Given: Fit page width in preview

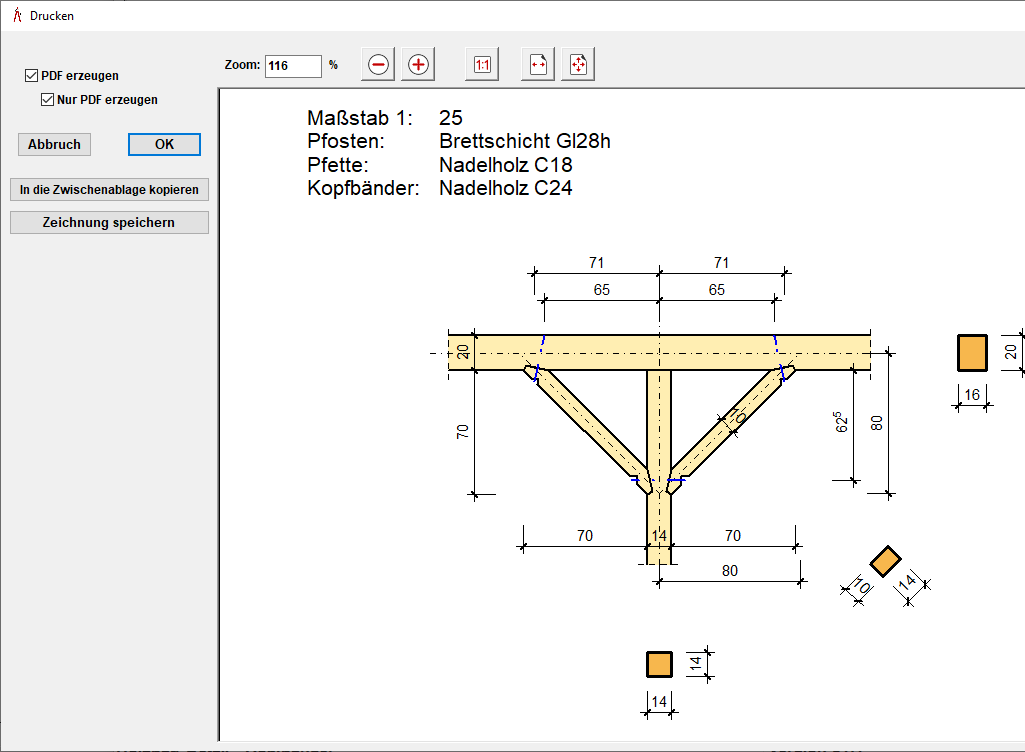Looking at the screenshot, I should point(538,65).
